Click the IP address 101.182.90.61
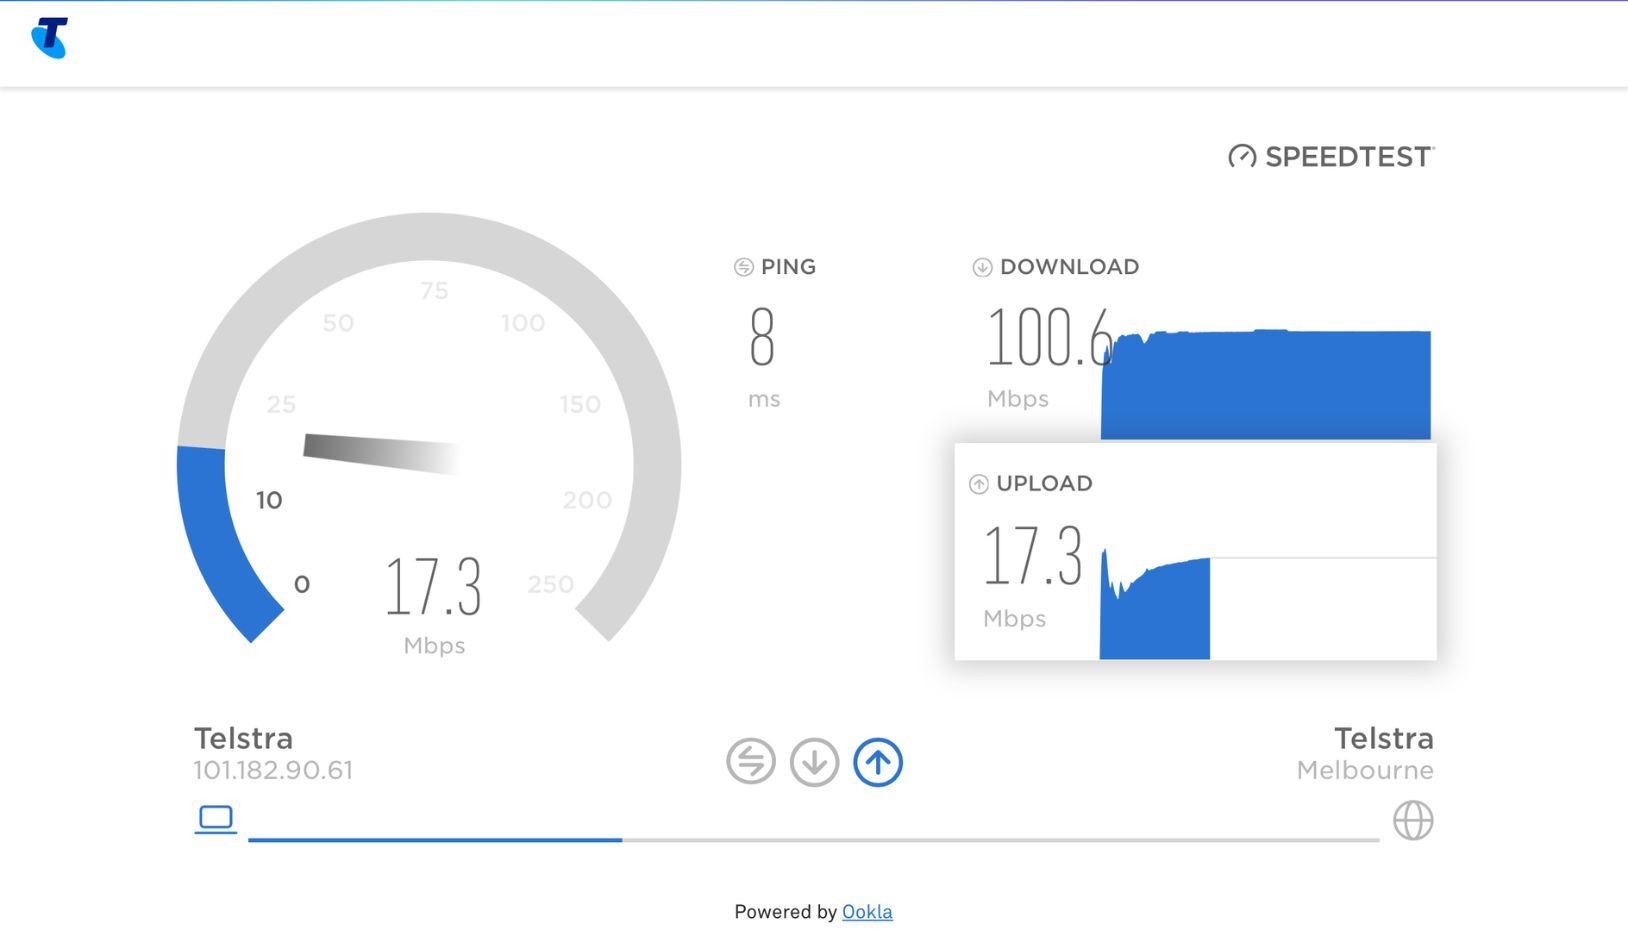1628x950 pixels. pos(273,770)
